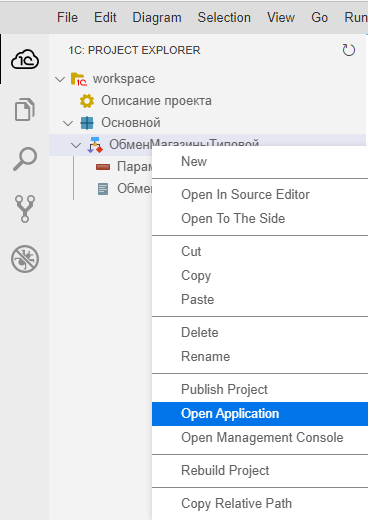The width and height of the screenshot is (368, 520).
Task: Open the Run menu
Action: pyautogui.click(x=356, y=17)
